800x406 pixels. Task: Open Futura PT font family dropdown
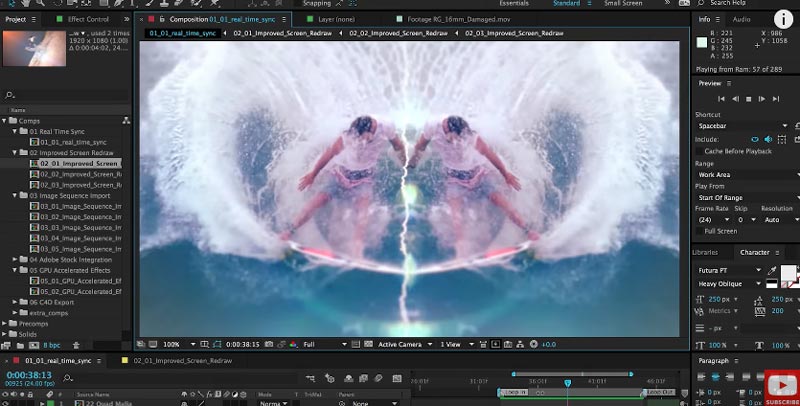pyautogui.click(x=729, y=270)
